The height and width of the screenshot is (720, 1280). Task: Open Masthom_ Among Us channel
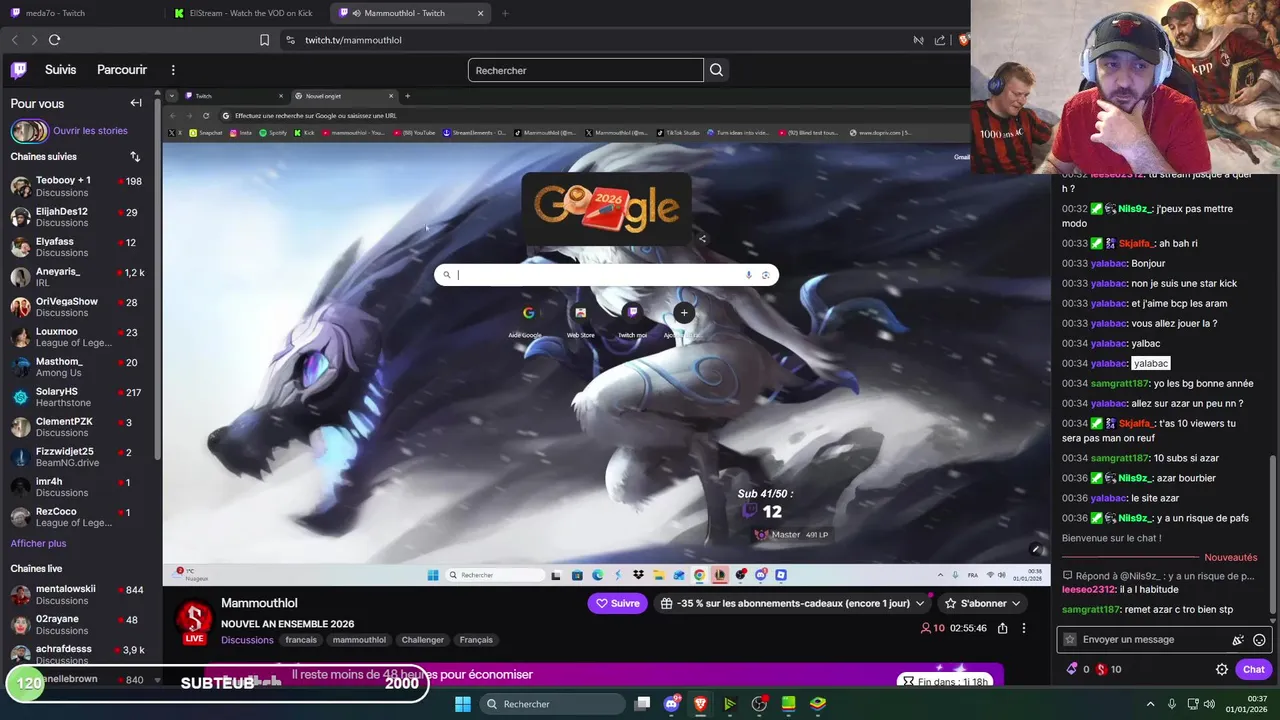click(x=78, y=367)
